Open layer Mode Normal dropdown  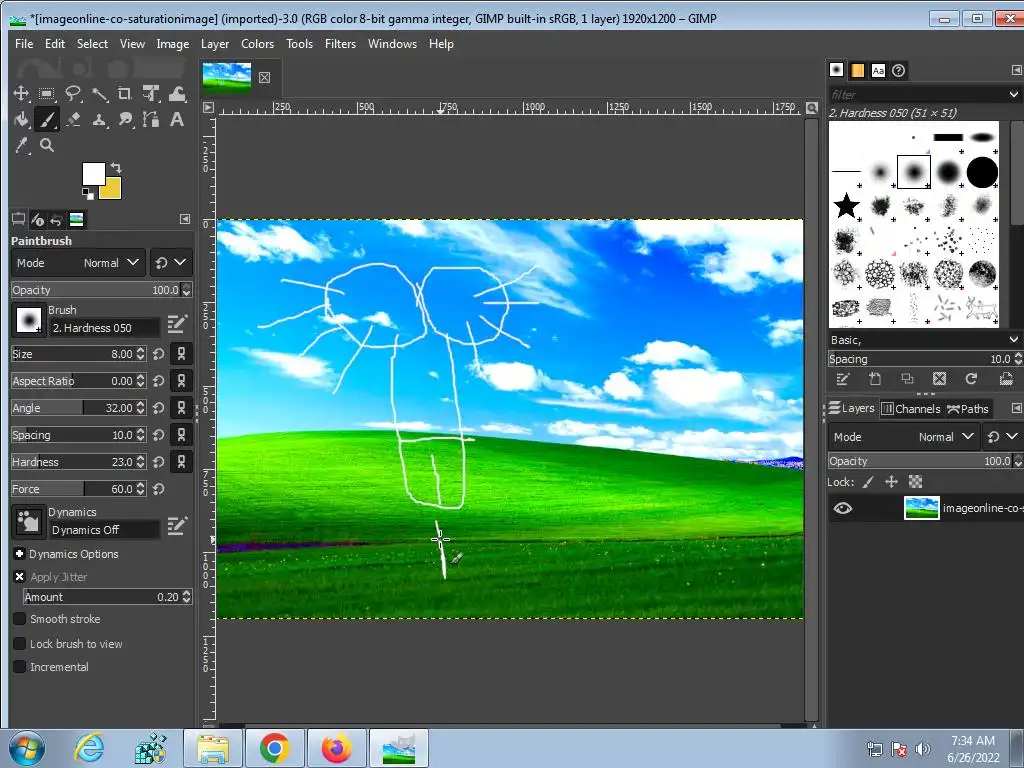click(903, 437)
